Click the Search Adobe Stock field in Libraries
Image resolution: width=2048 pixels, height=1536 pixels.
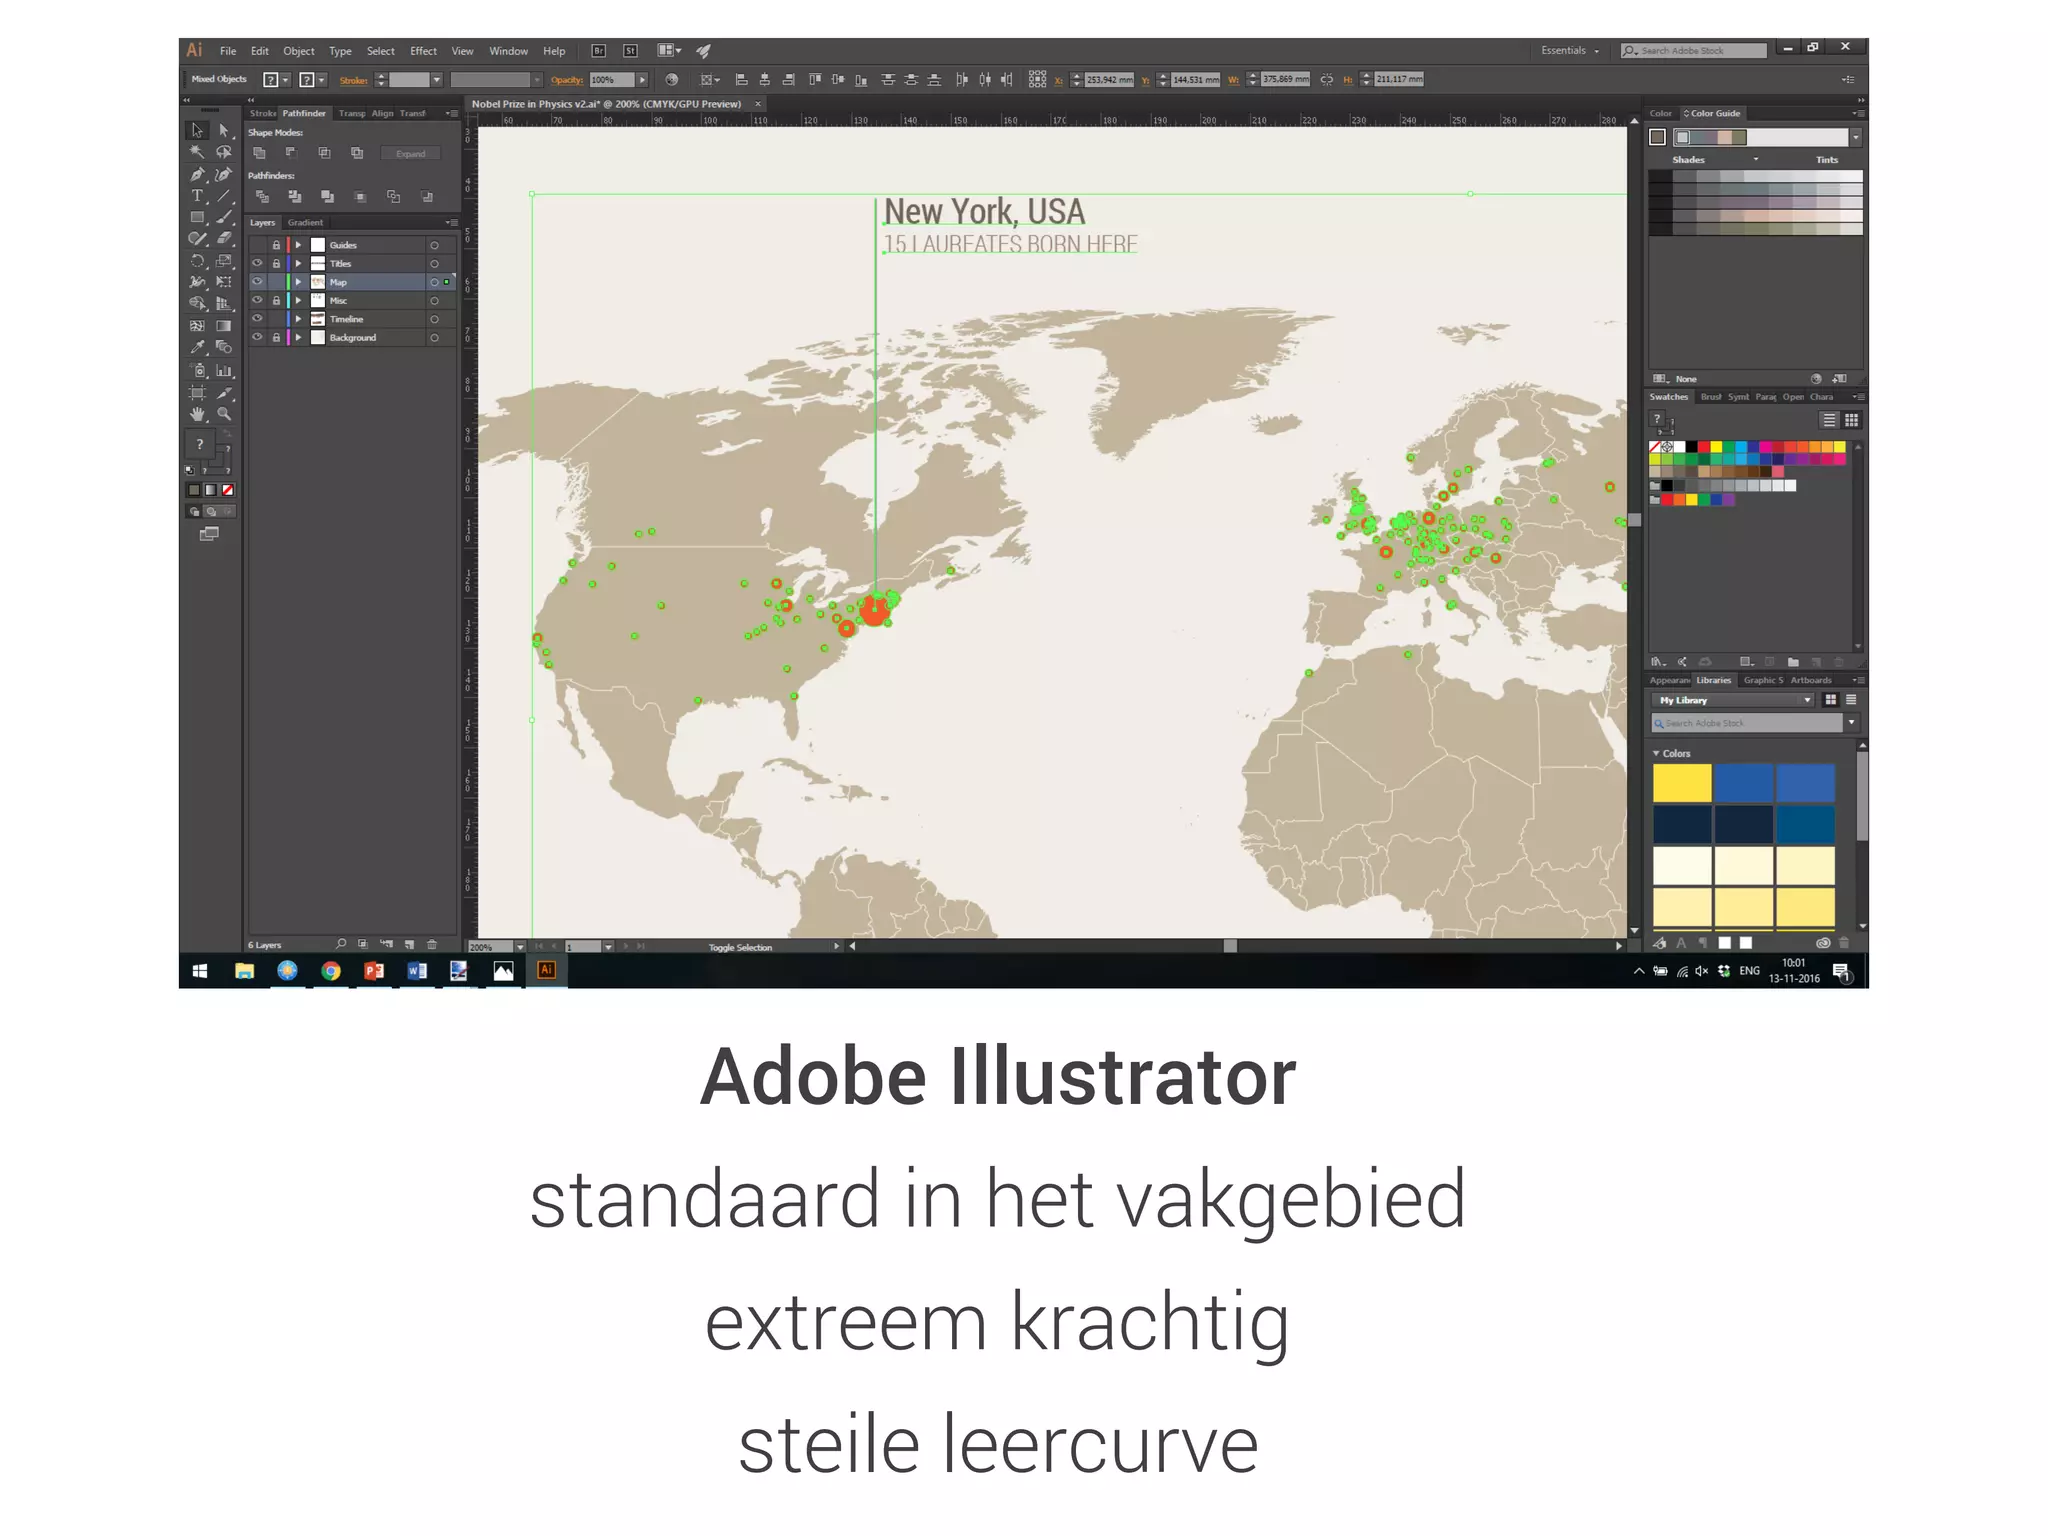click(x=1746, y=723)
